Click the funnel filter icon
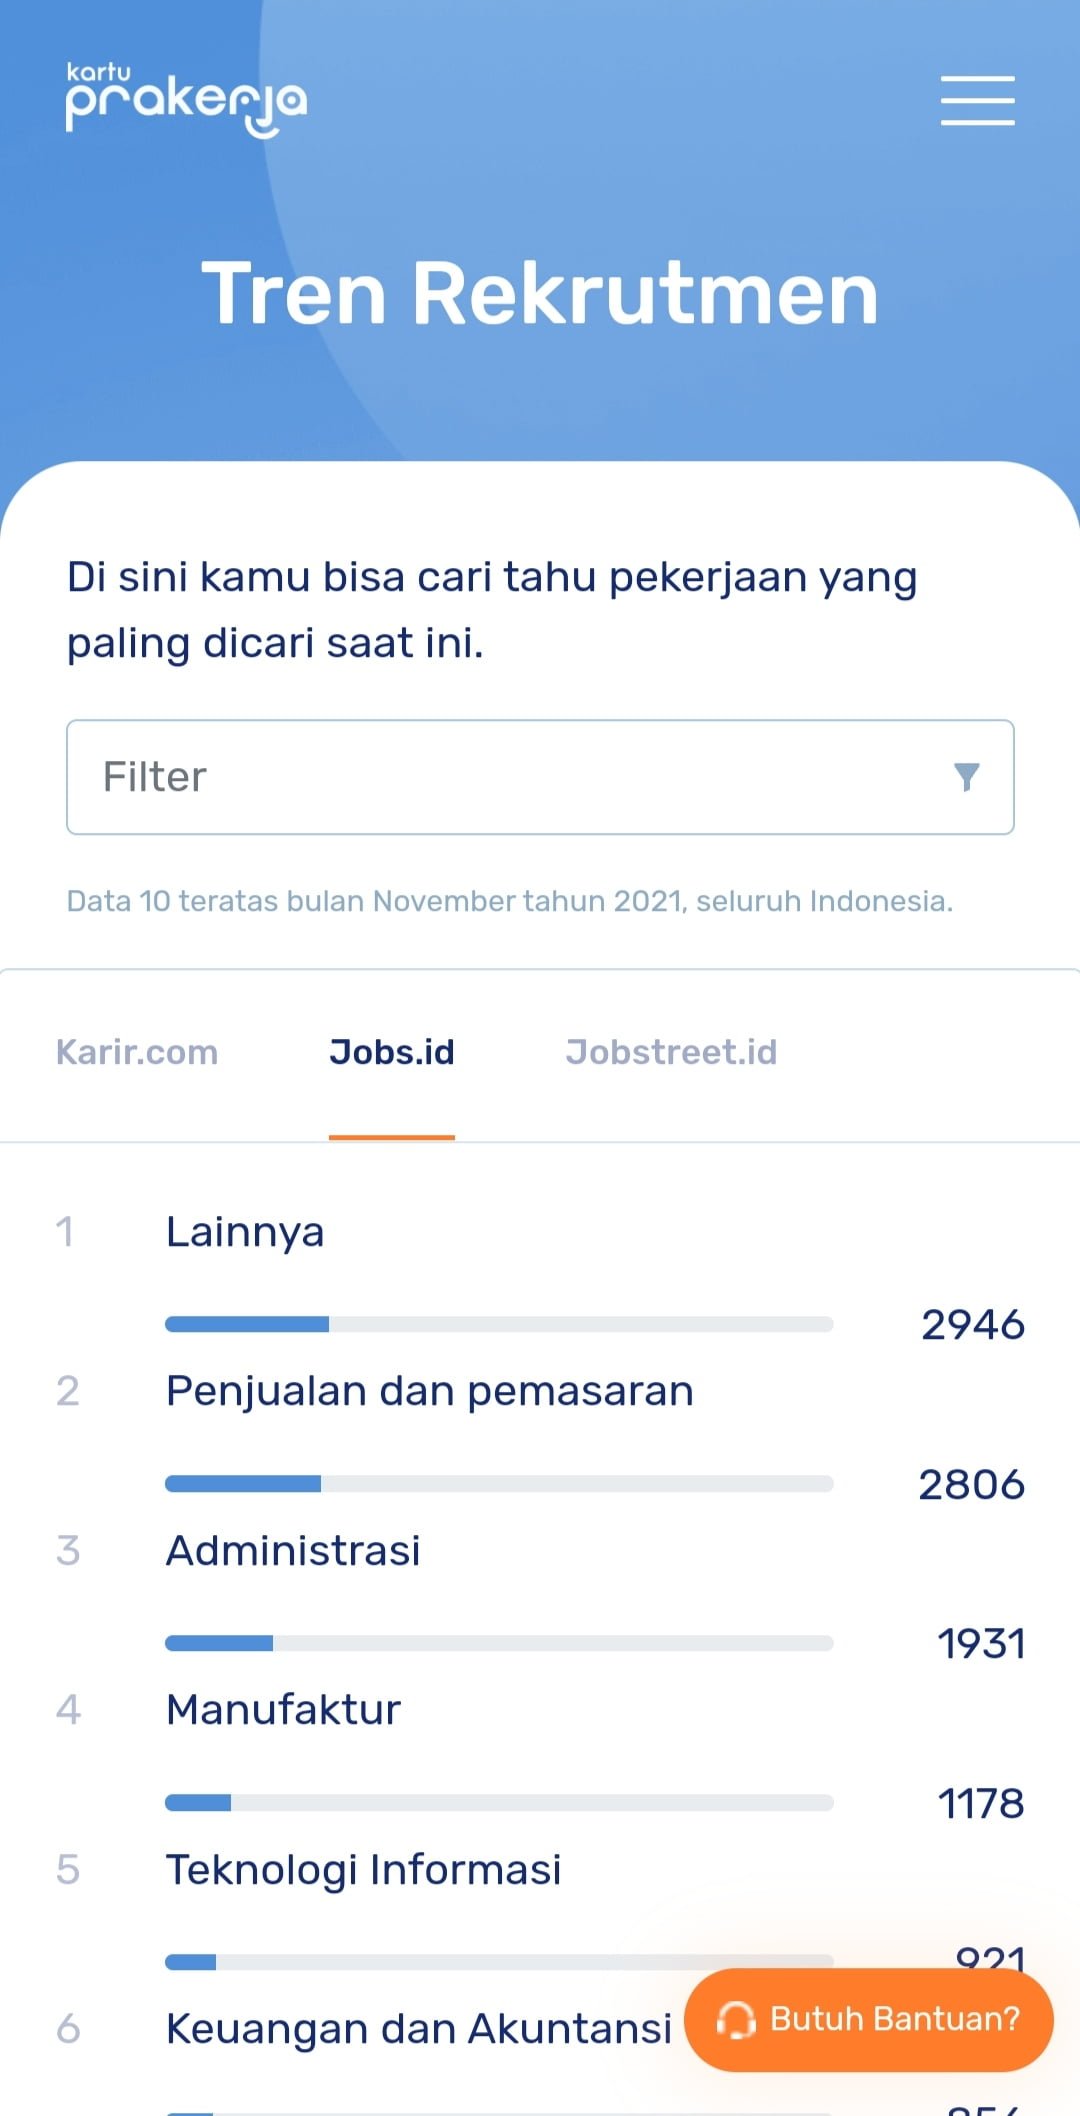Viewport: 1080px width, 2116px height. [x=966, y=777]
